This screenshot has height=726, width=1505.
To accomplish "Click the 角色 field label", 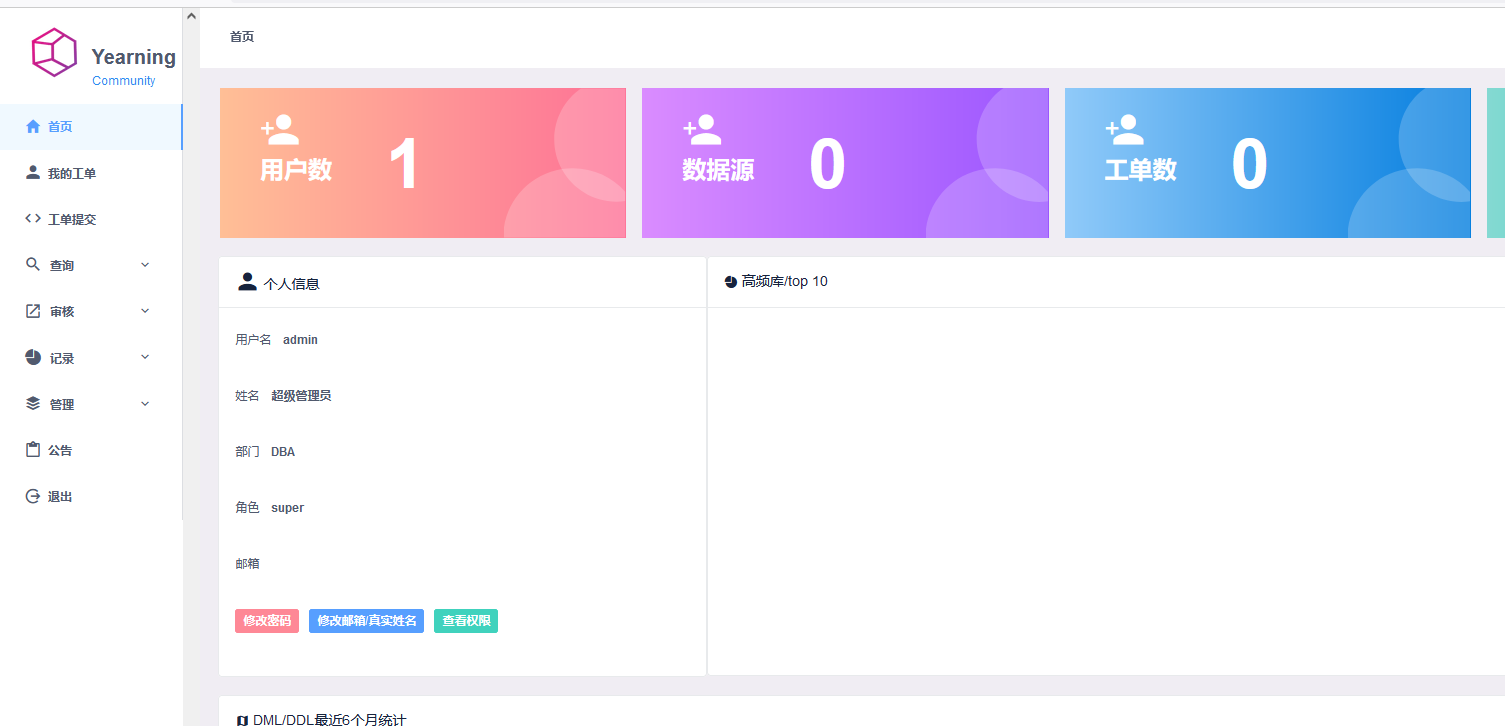I will [247, 508].
